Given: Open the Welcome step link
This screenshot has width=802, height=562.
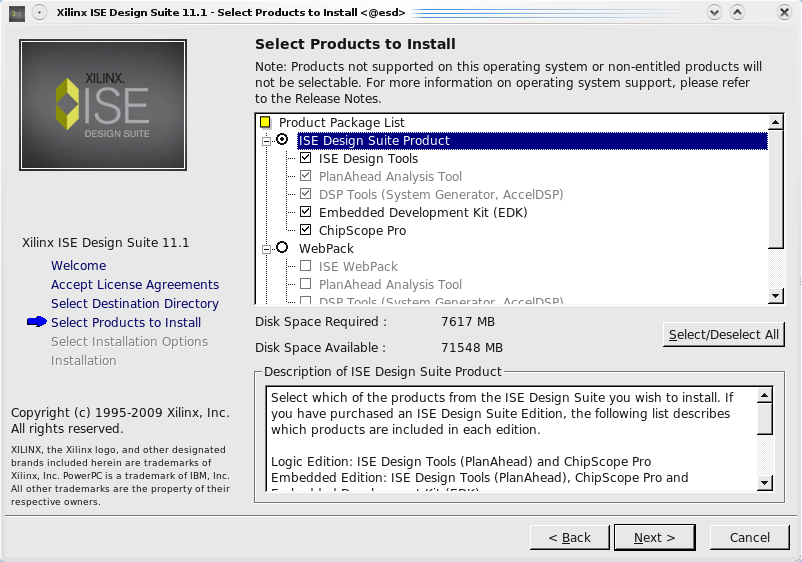Looking at the screenshot, I should (x=79, y=265).
